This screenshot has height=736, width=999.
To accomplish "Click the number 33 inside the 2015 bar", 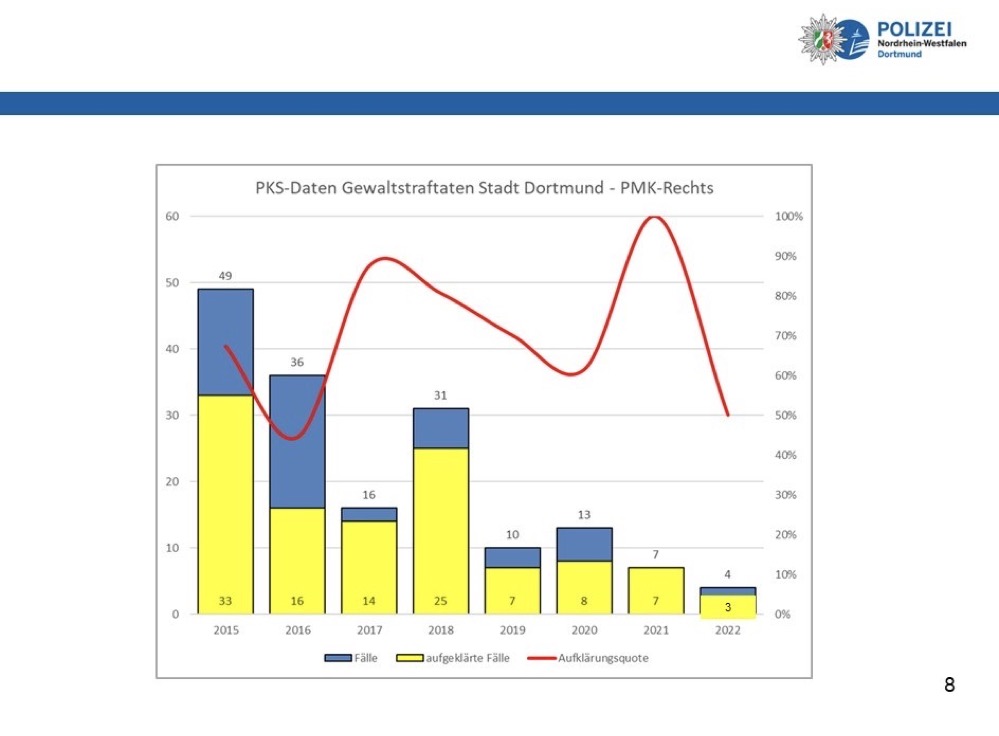I will 226,601.
